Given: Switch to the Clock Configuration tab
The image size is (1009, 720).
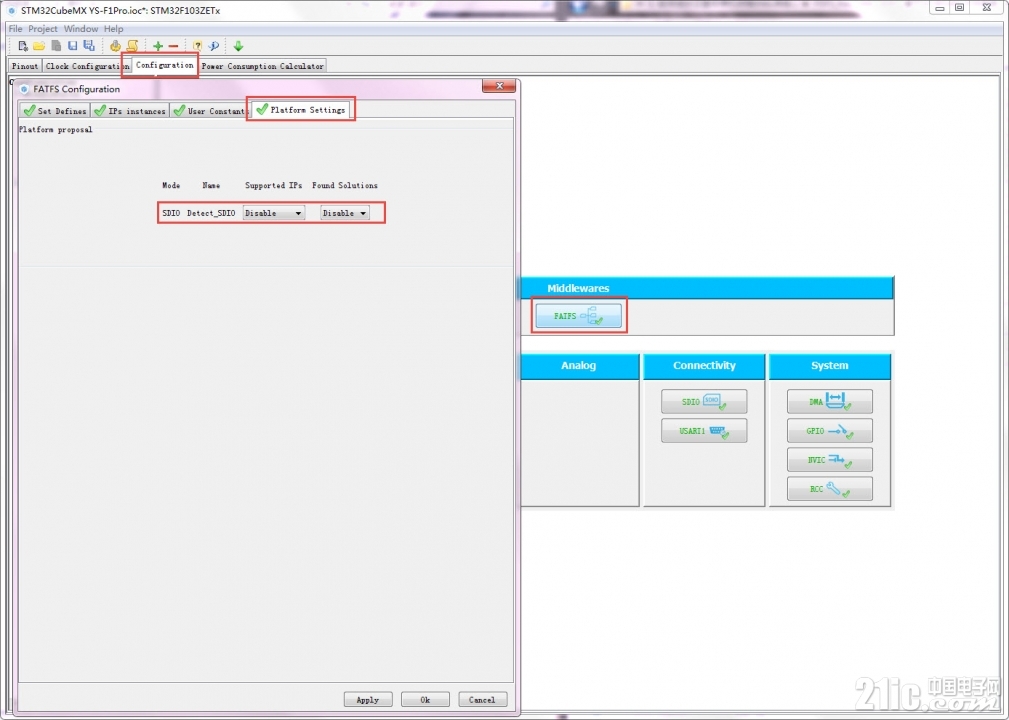Looking at the screenshot, I should [x=87, y=66].
